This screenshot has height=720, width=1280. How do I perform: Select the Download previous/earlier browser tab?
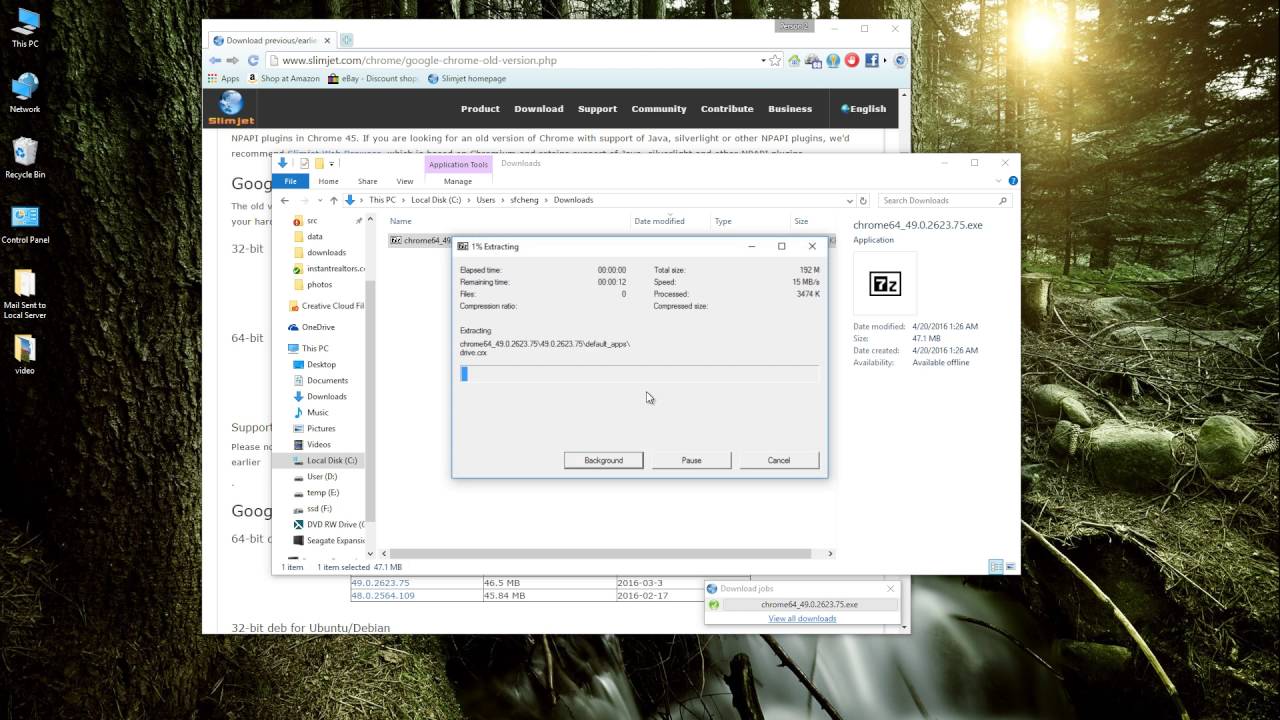pos(271,40)
